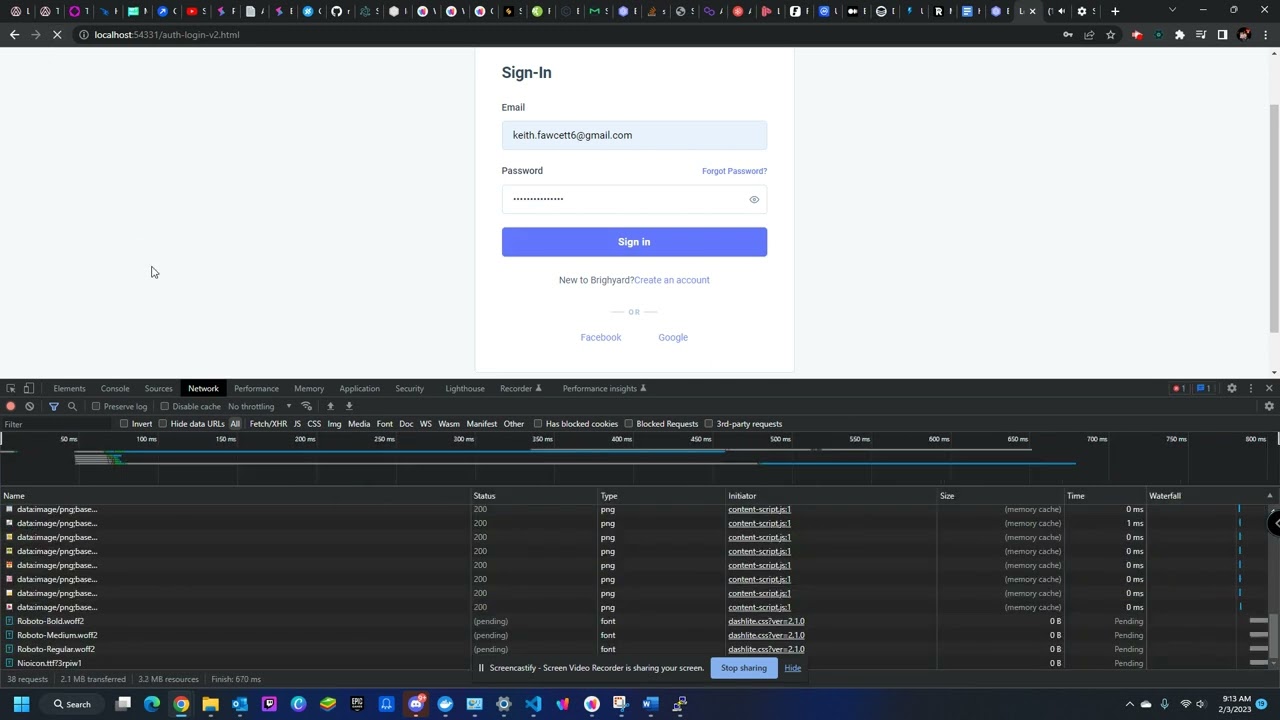Follow the Forgot Password? link

[x=734, y=171]
